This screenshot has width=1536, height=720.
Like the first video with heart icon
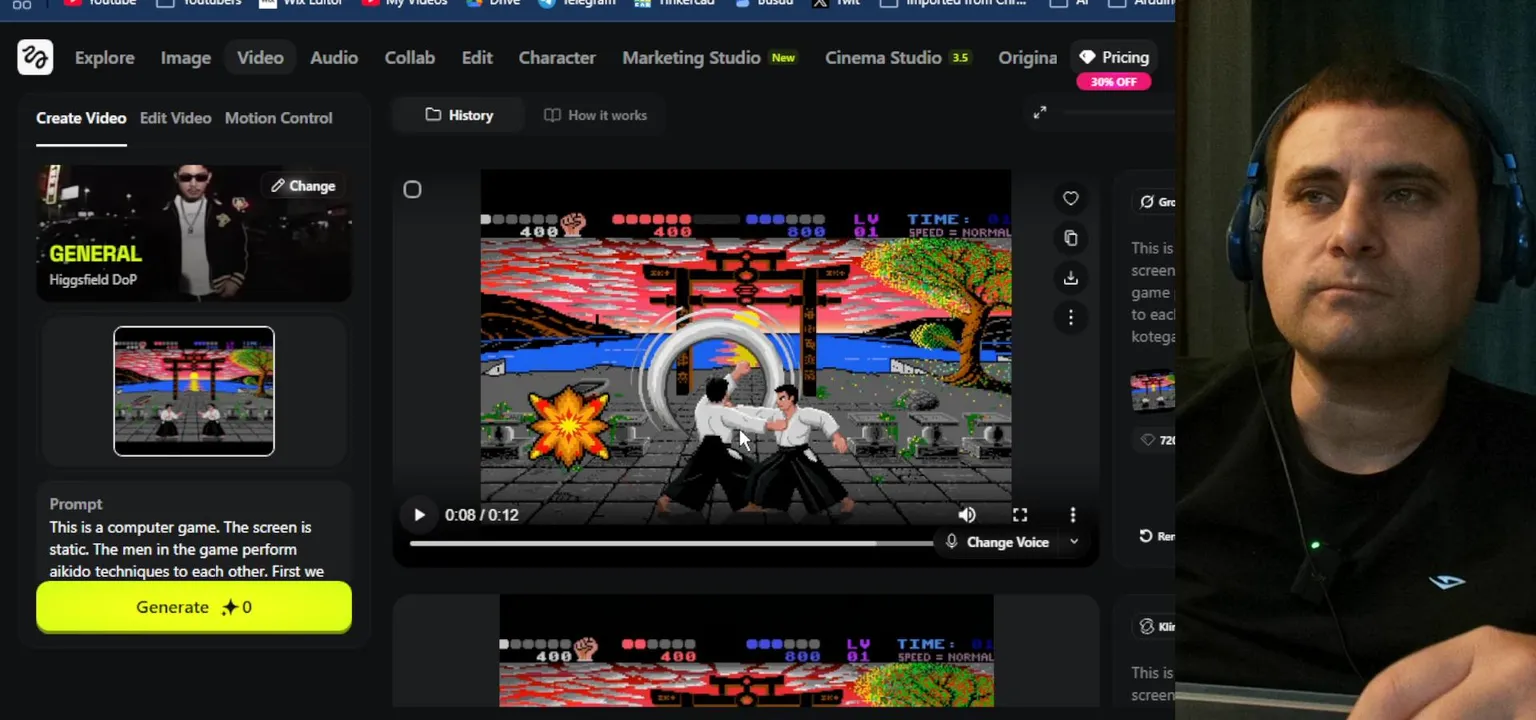pyautogui.click(x=1070, y=199)
